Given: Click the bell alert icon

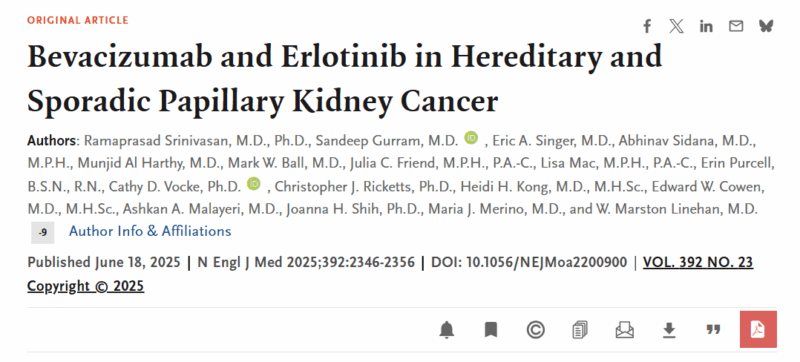Looking at the screenshot, I should pos(446,330).
